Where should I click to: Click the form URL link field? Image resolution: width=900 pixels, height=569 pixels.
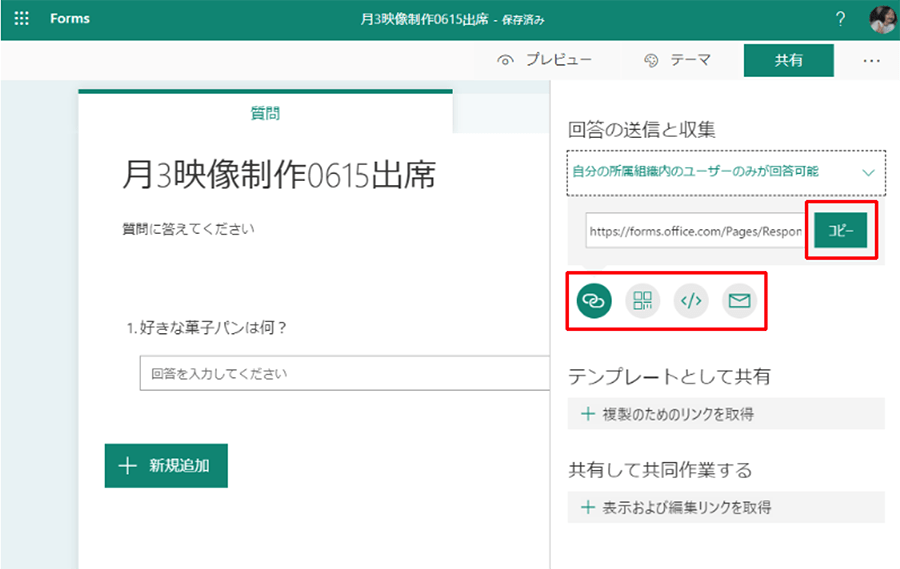[695, 231]
